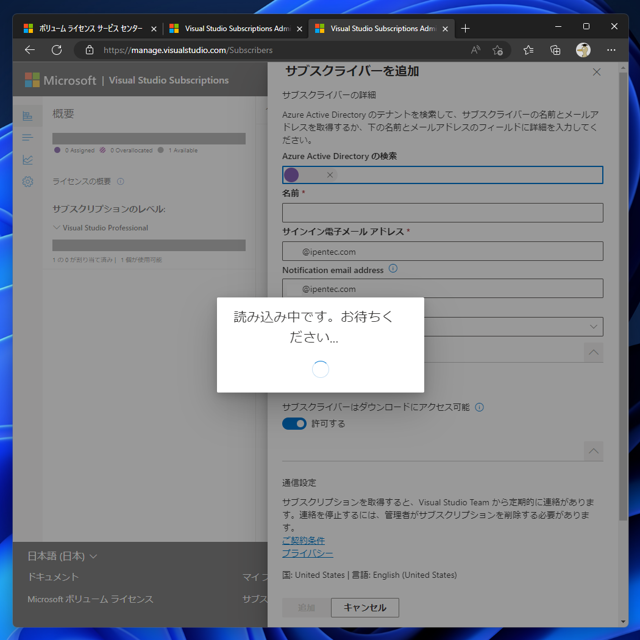Click the サインイン電子メール アドレス field

click(x=442, y=251)
